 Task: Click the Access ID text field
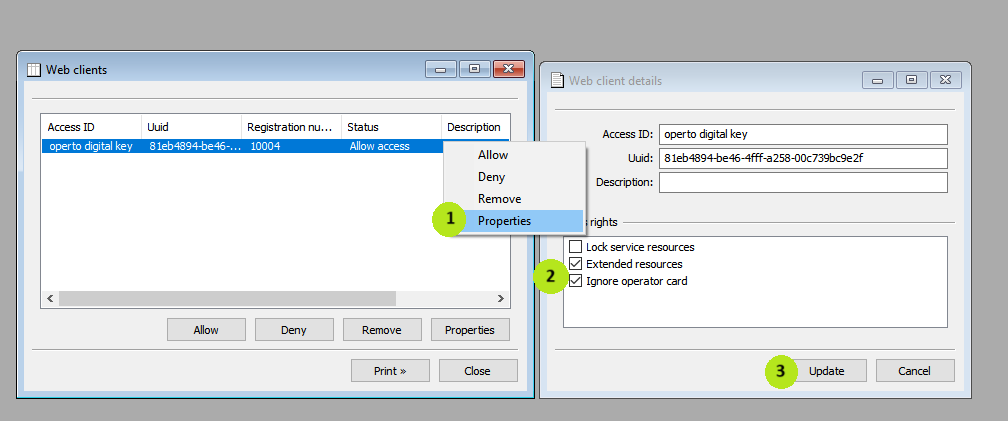[x=802, y=134]
